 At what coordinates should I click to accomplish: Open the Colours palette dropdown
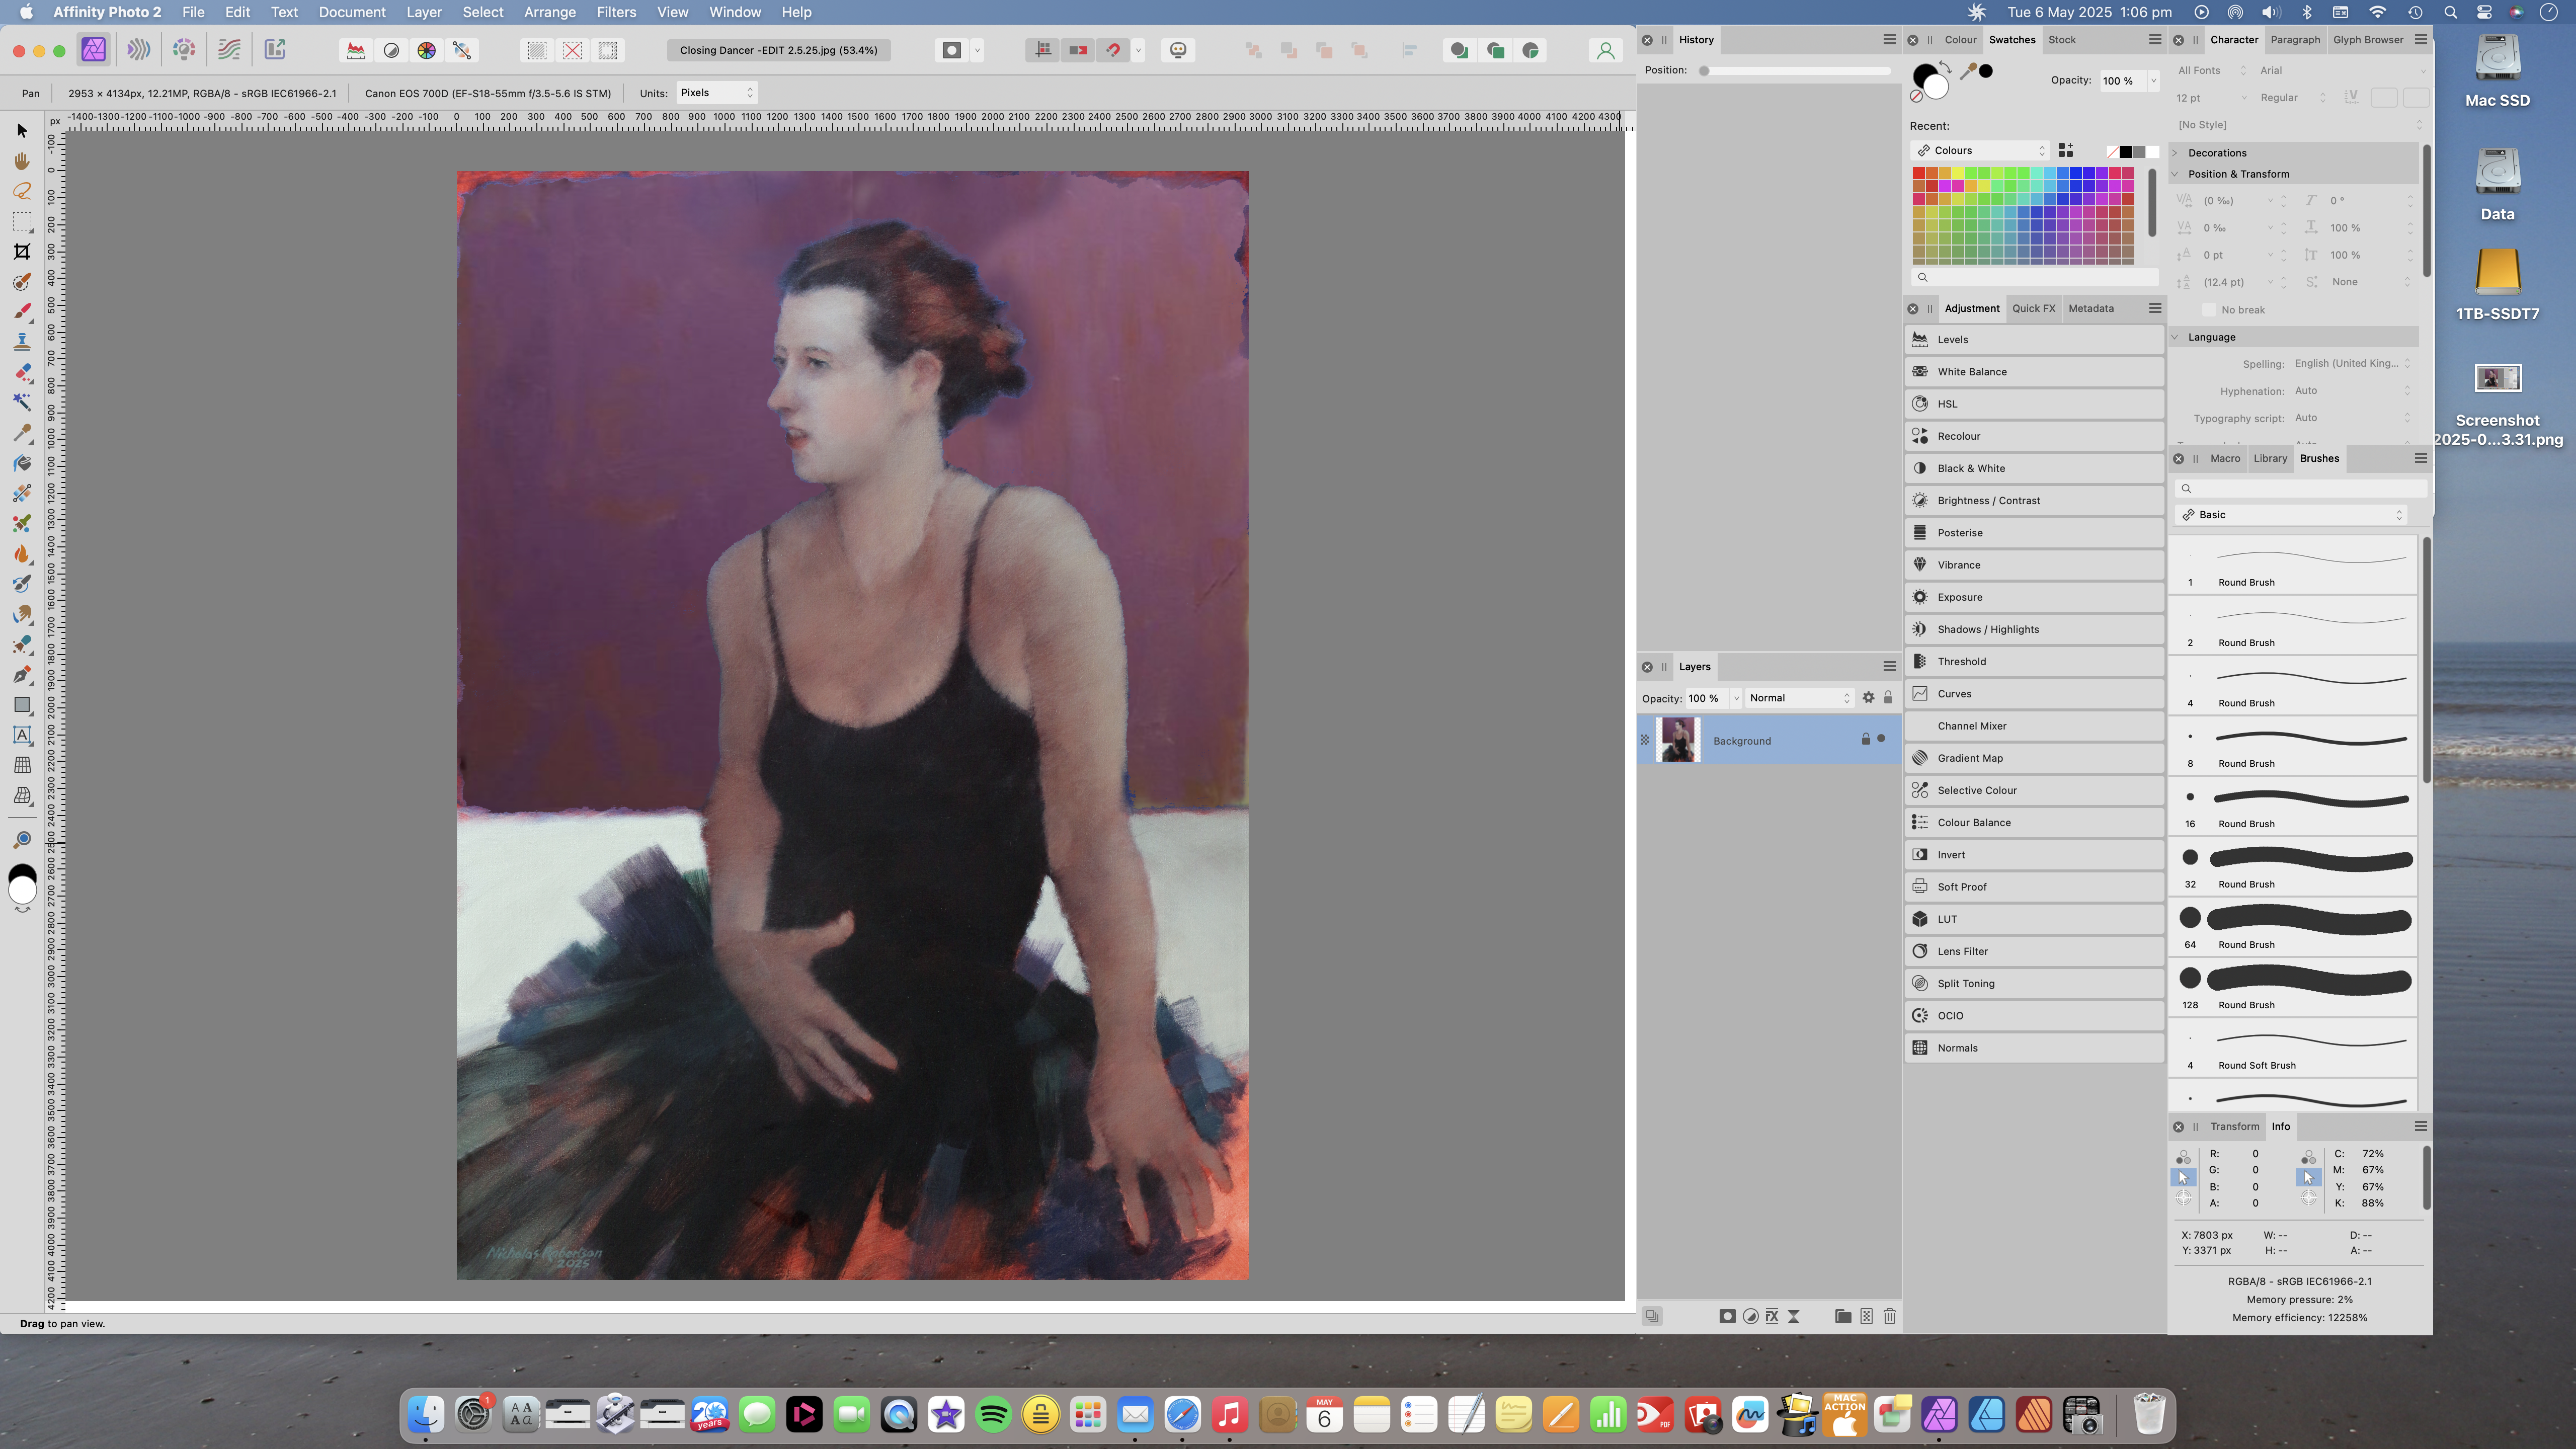pos(1980,151)
